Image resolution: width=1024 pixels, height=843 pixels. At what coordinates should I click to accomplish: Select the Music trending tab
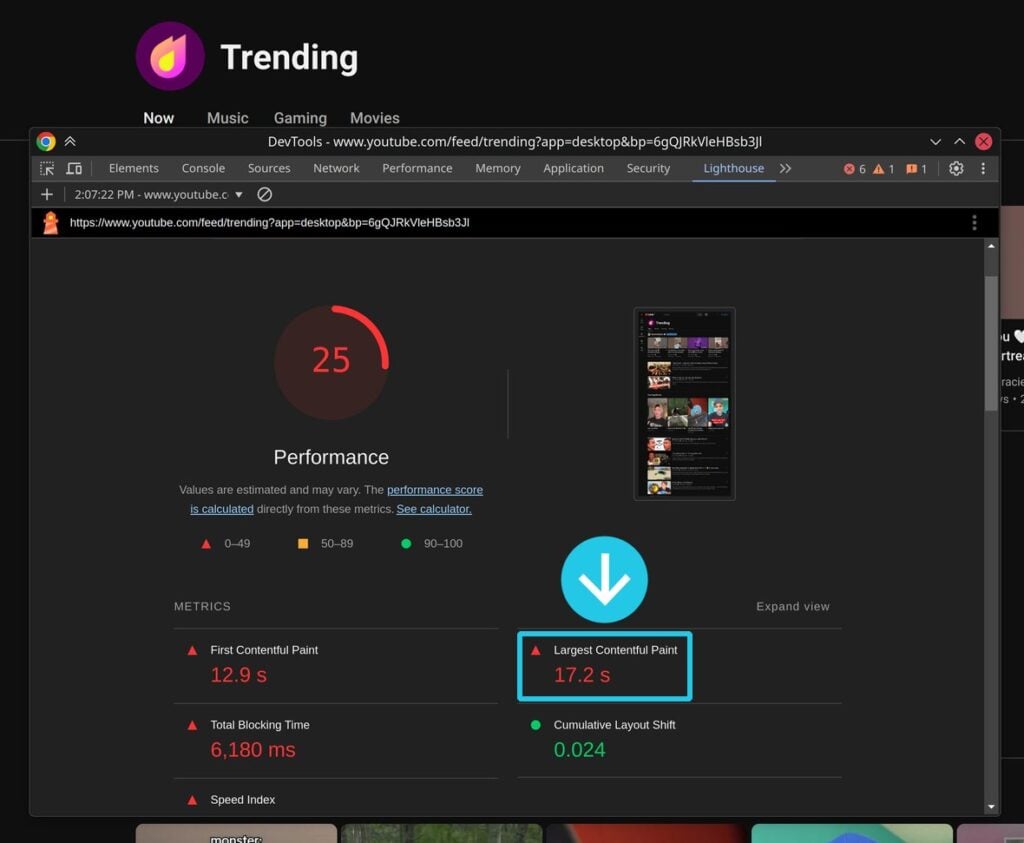227,118
